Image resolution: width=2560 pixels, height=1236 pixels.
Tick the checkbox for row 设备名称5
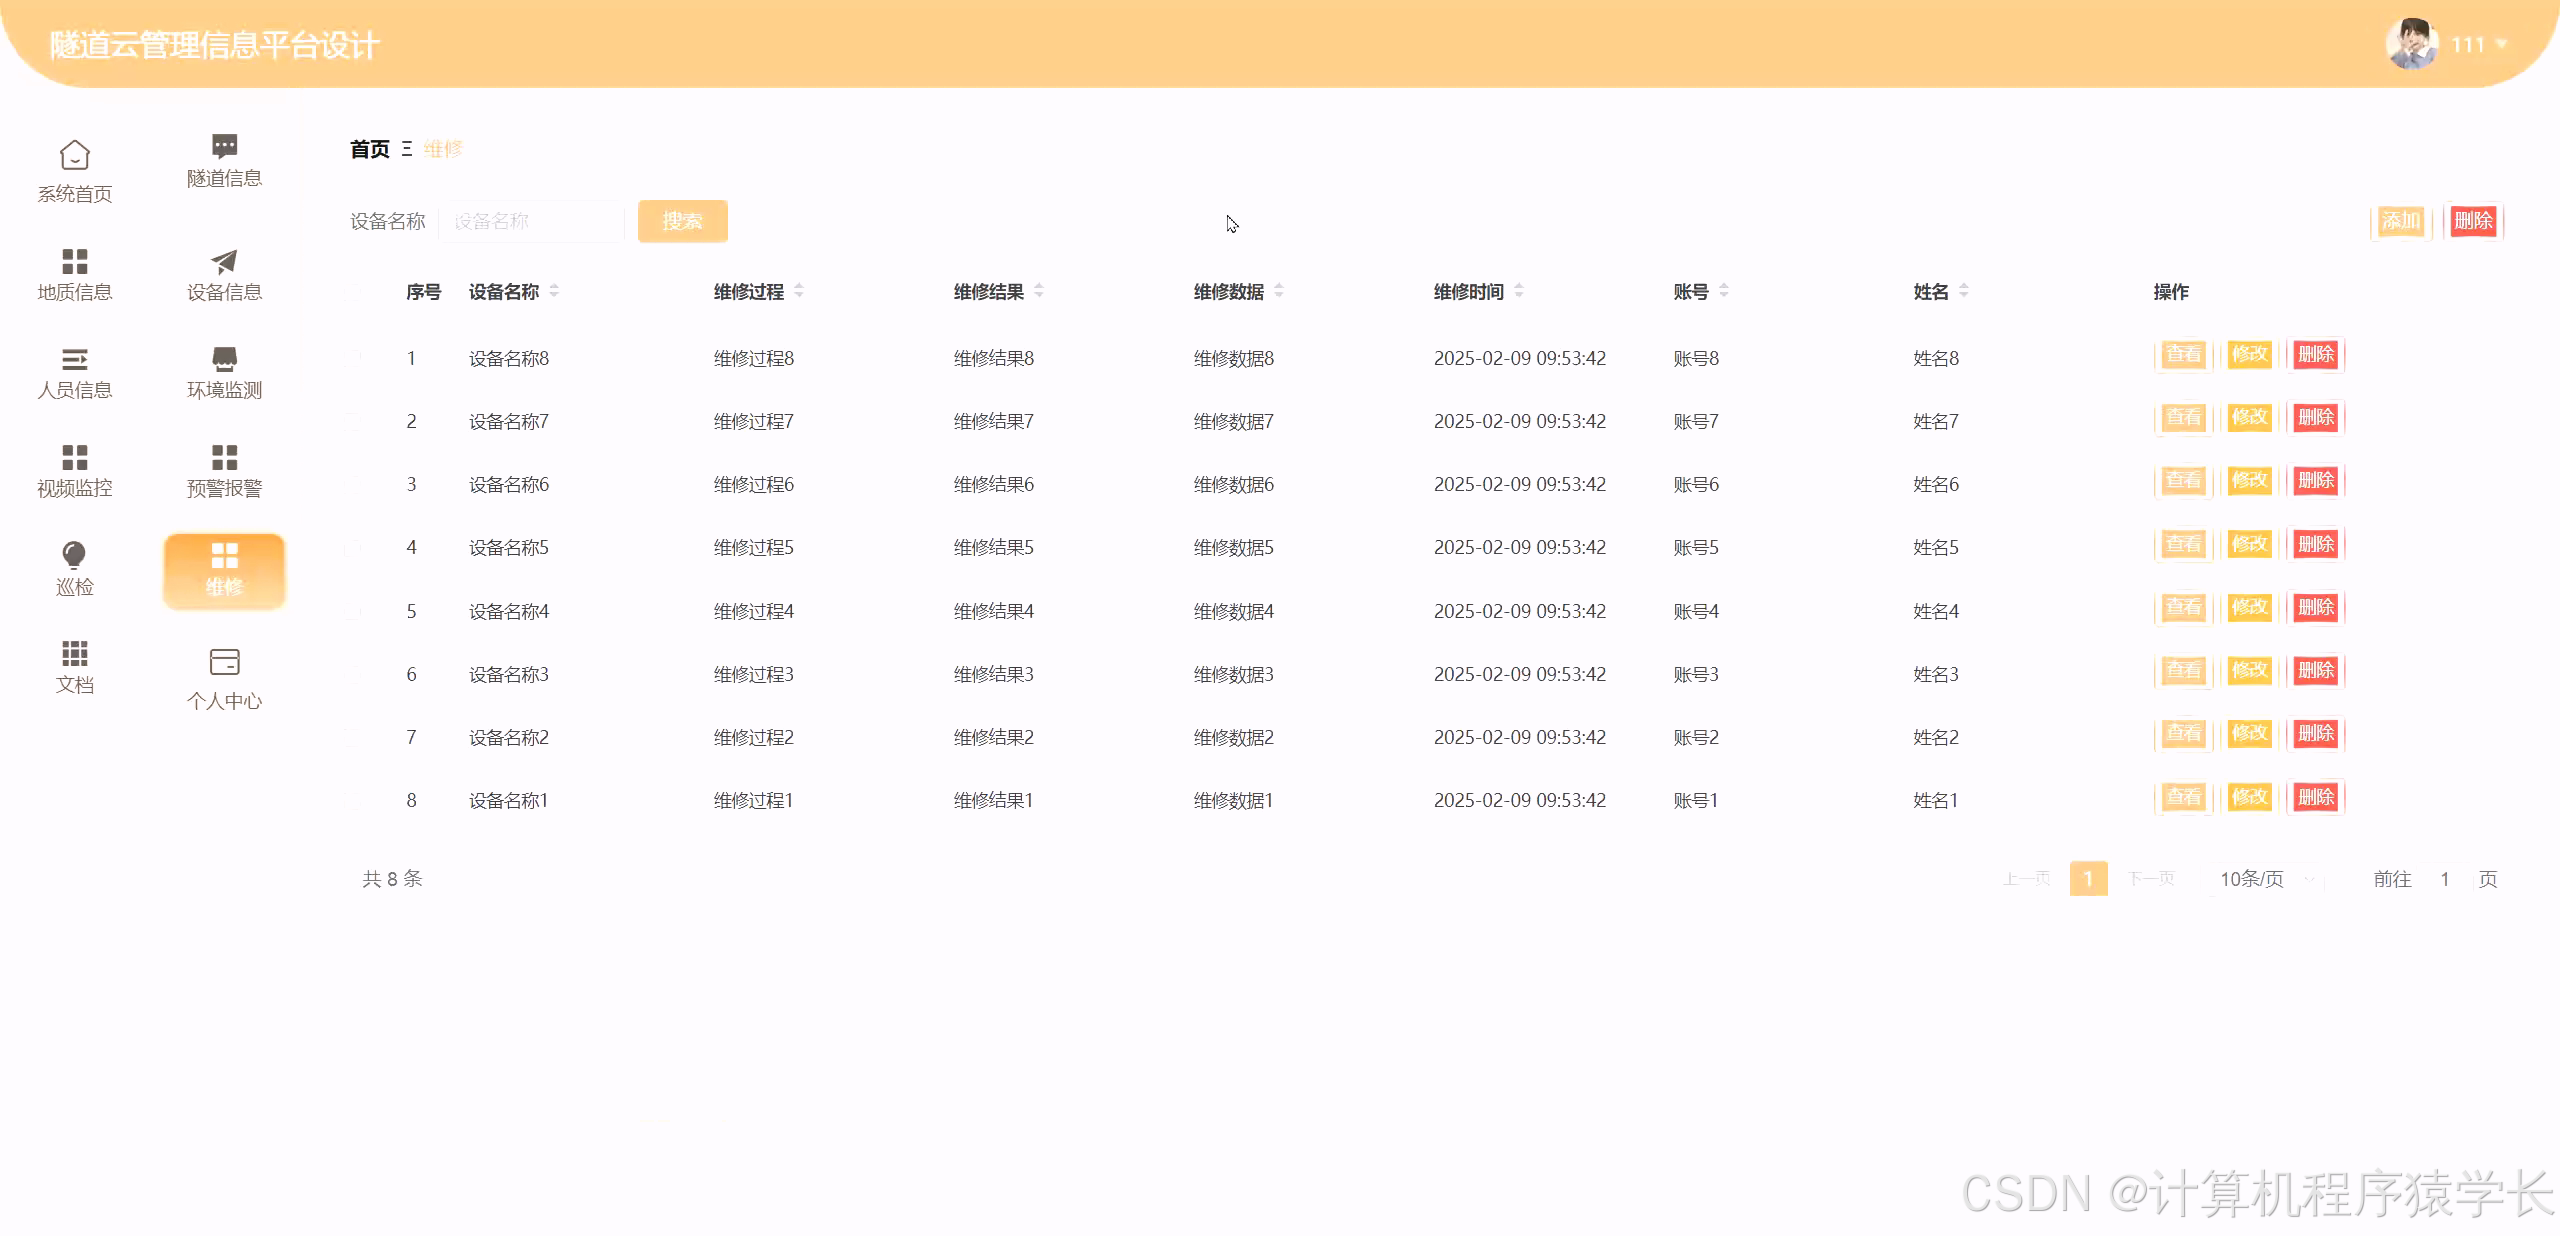coord(354,547)
